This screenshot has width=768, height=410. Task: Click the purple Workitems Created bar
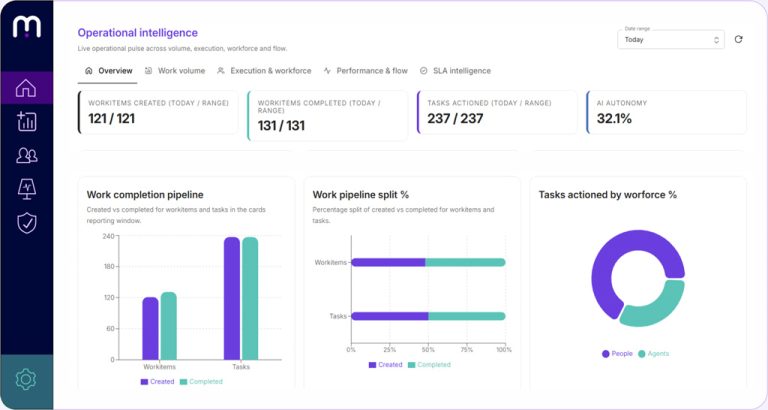[x=150, y=329]
